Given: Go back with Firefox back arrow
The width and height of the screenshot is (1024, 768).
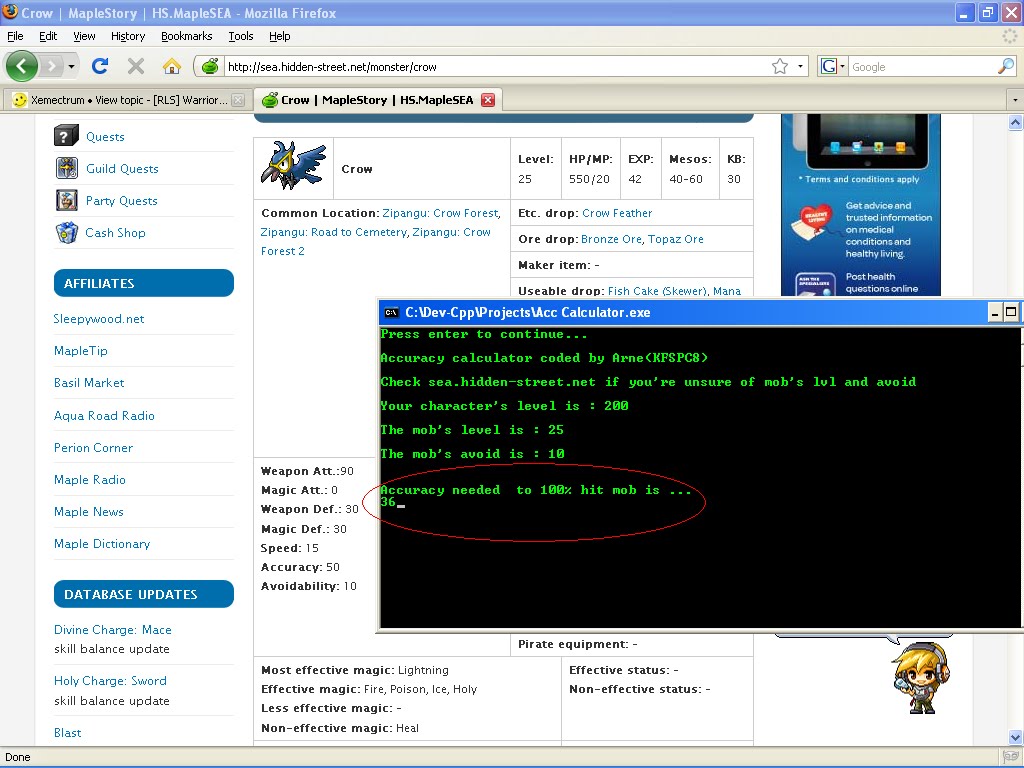Looking at the screenshot, I should pos(22,66).
